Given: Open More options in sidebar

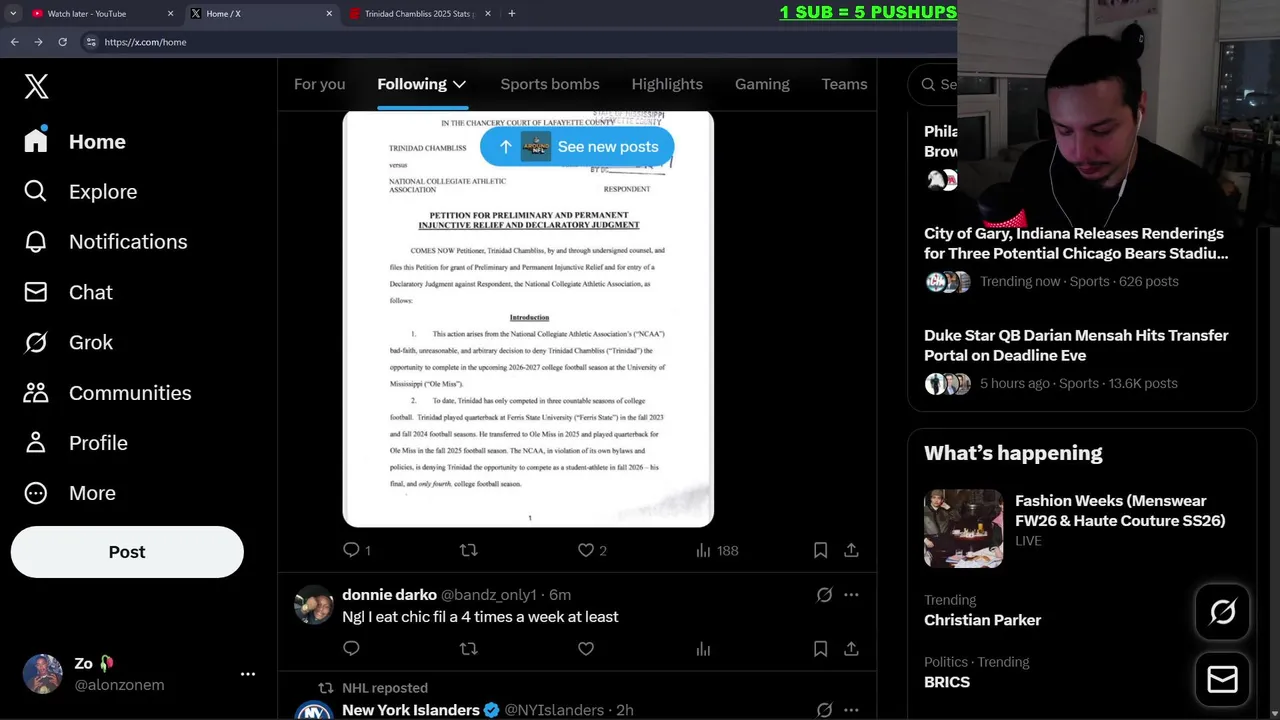Looking at the screenshot, I should pyautogui.click(x=70, y=493).
